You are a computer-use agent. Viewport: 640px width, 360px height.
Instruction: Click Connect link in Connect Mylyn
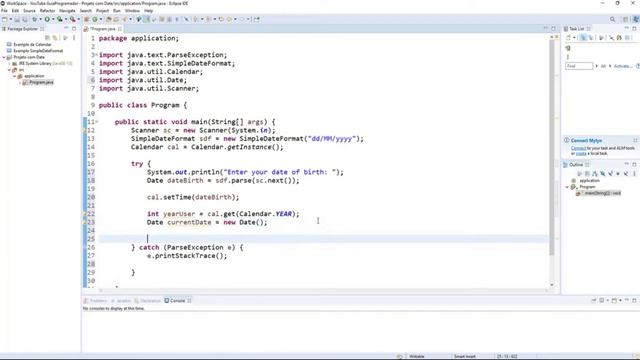pos(578,148)
